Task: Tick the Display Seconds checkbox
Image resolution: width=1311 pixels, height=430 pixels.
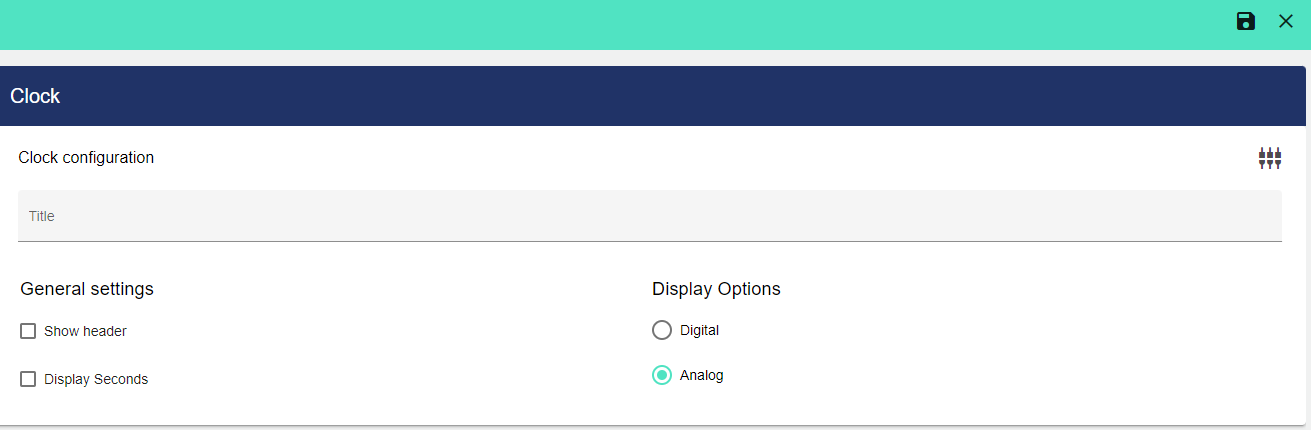Action: 28,379
